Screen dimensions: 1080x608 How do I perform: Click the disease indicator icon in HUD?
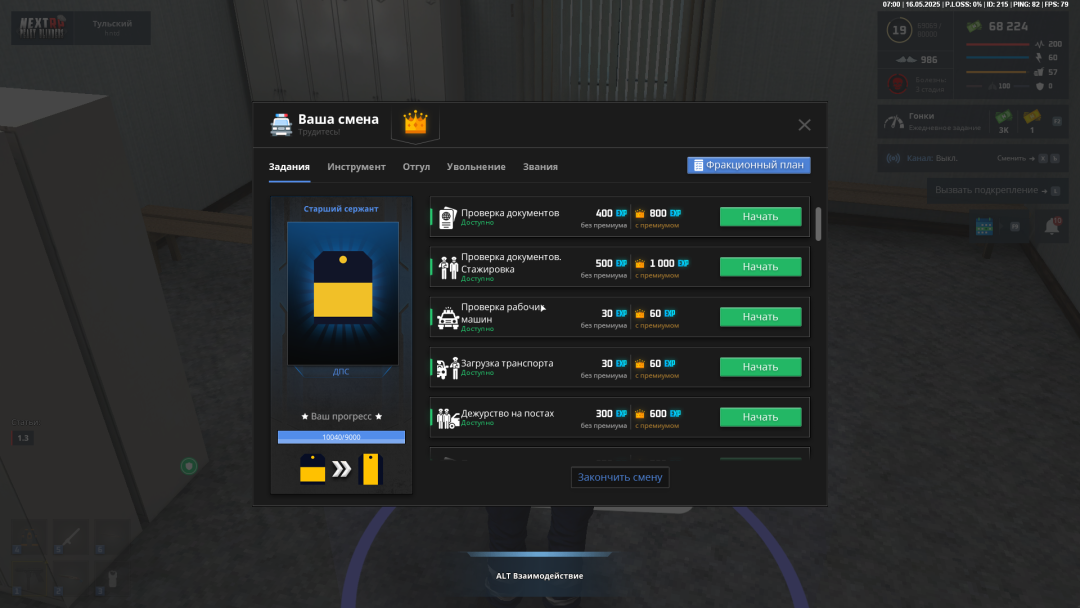pos(897,84)
